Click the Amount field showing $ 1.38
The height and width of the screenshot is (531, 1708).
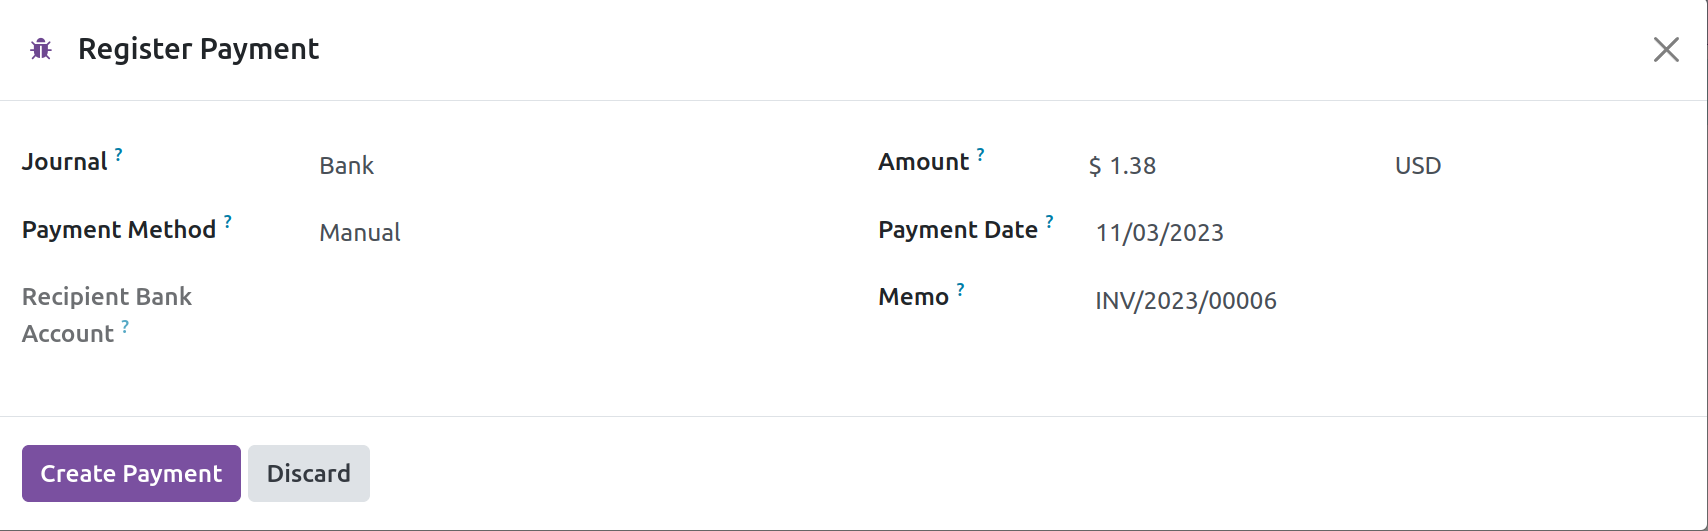(x=1230, y=166)
